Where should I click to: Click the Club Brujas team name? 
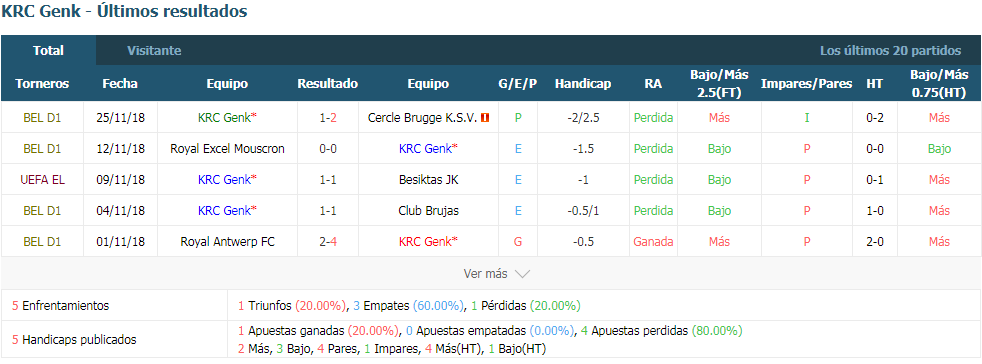[428, 211]
